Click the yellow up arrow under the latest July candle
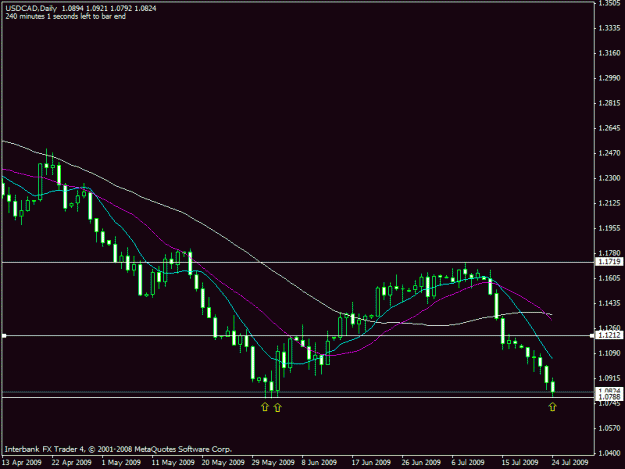The height and width of the screenshot is (469, 625). click(552, 407)
